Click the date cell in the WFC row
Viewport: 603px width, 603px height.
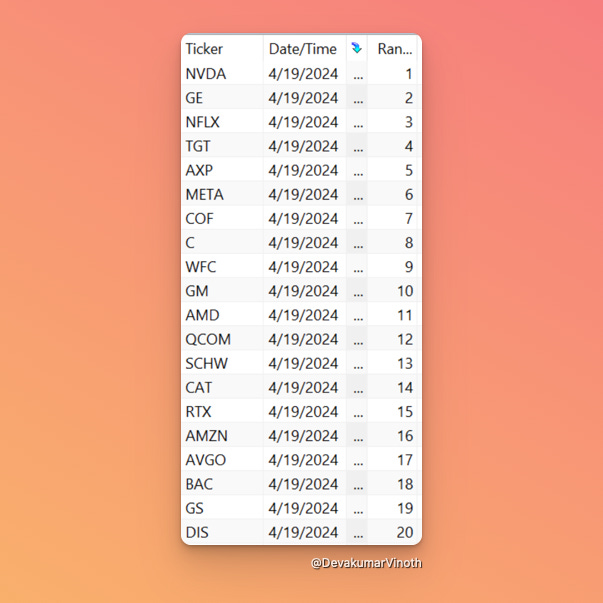[x=305, y=267]
